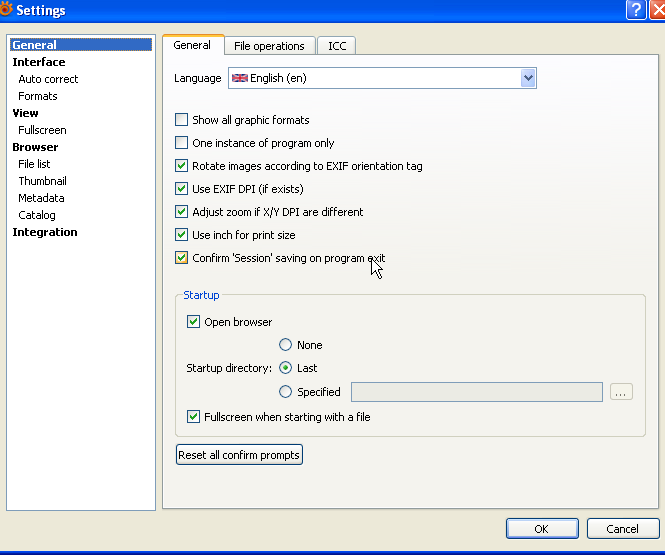The width and height of the screenshot is (665, 555).
Task: Select None startup directory option
Action: tap(286, 345)
